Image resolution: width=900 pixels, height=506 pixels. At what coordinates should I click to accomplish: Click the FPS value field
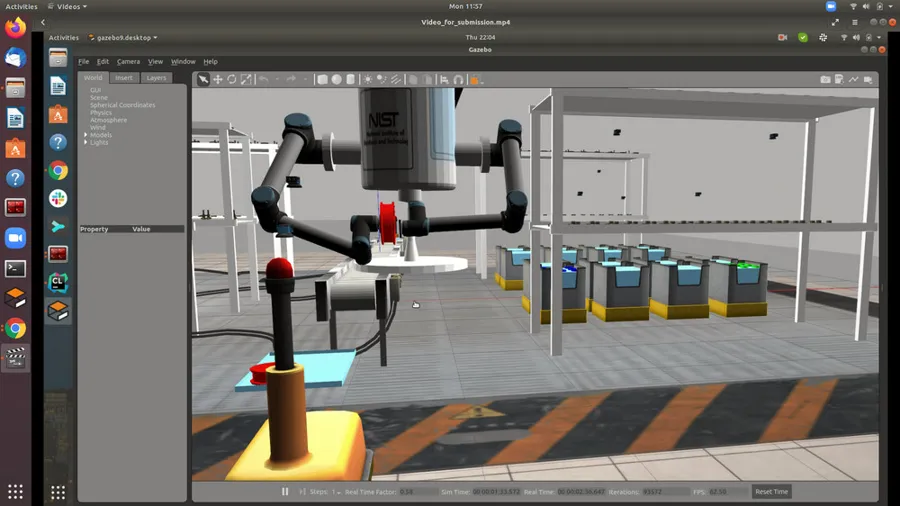[727, 492]
